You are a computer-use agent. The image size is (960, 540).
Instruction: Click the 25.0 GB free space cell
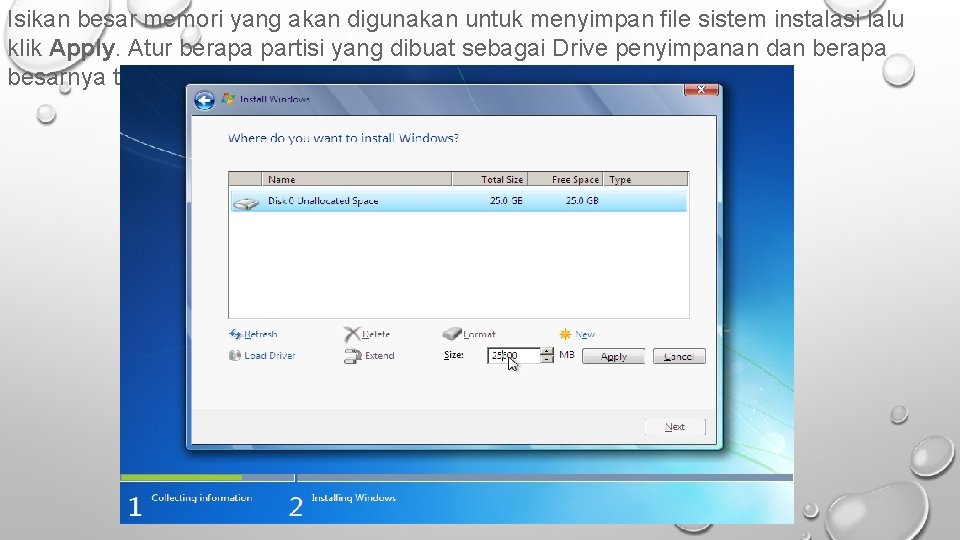coord(582,201)
